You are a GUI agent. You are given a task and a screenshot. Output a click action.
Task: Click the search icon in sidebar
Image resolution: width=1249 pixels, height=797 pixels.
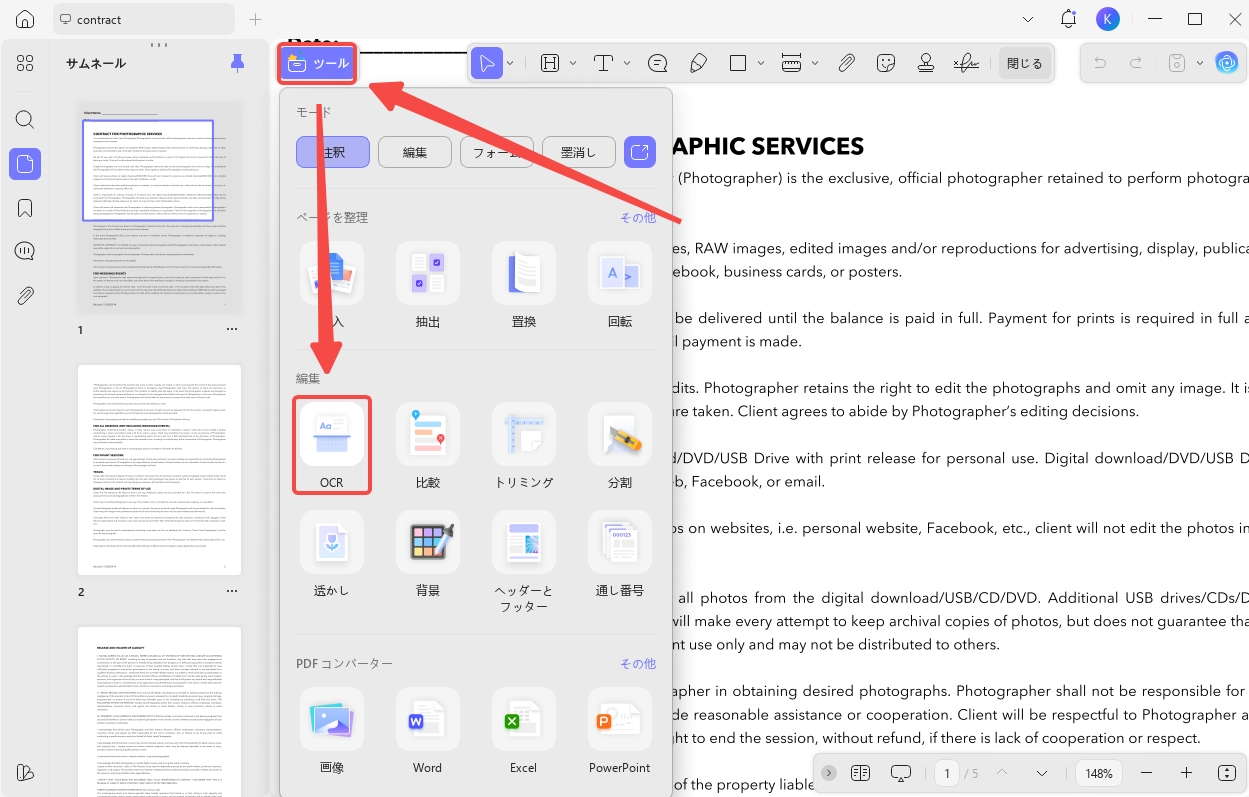point(25,120)
